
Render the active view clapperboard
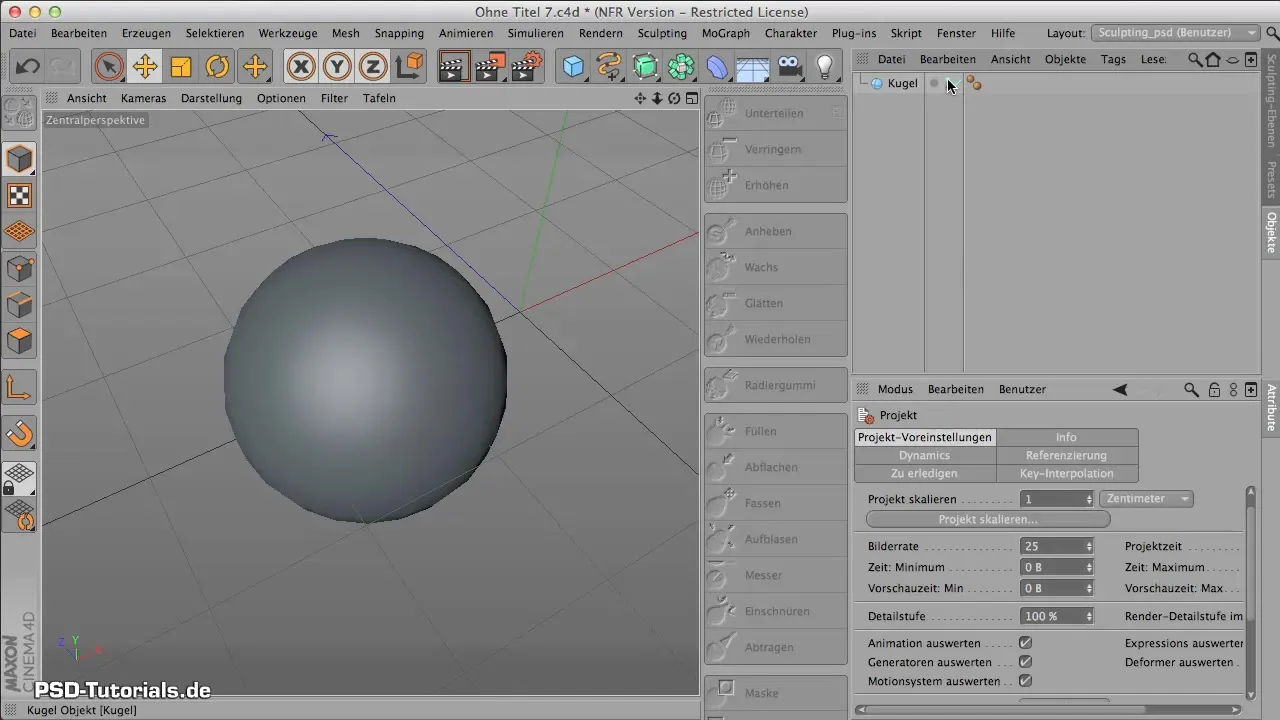pos(454,67)
